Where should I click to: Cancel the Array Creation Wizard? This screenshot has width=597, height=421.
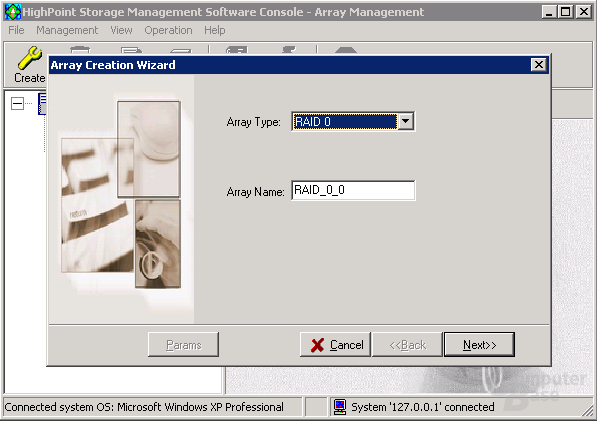pyautogui.click(x=335, y=344)
